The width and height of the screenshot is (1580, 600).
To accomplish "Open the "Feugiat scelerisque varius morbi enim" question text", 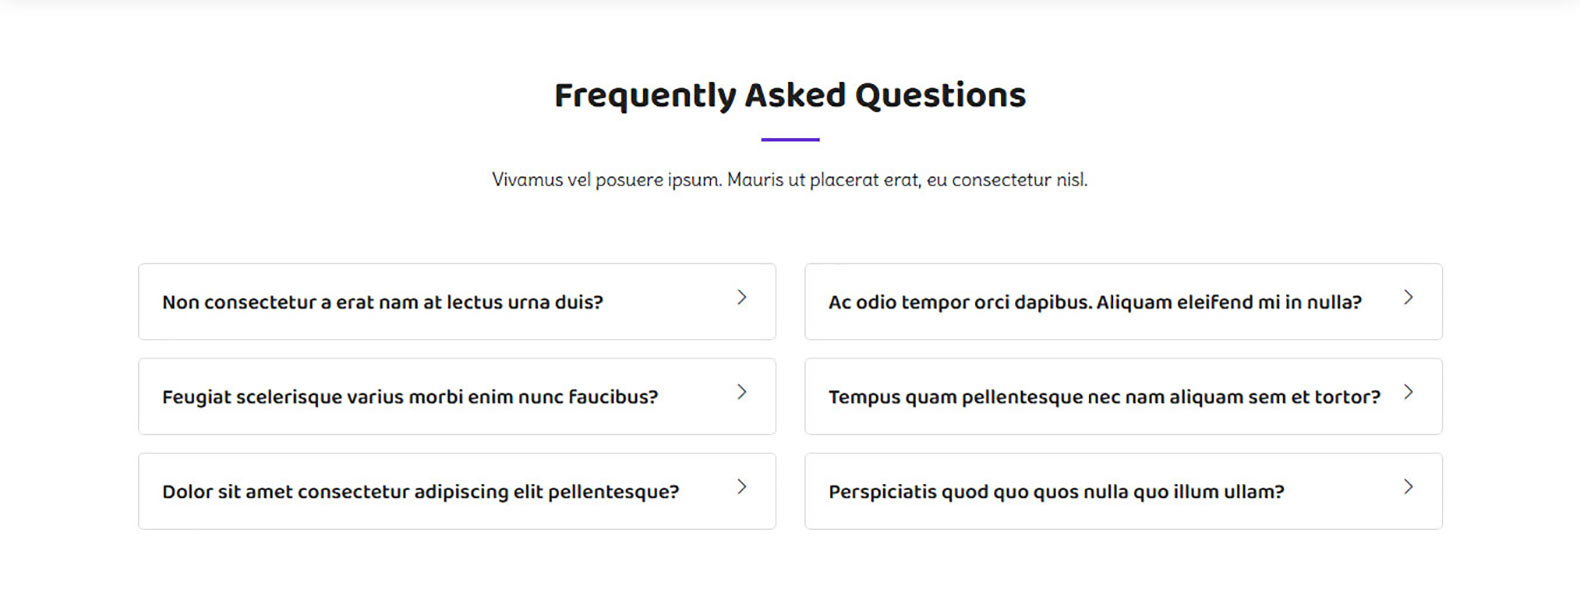I will pyautogui.click(x=410, y=397).
